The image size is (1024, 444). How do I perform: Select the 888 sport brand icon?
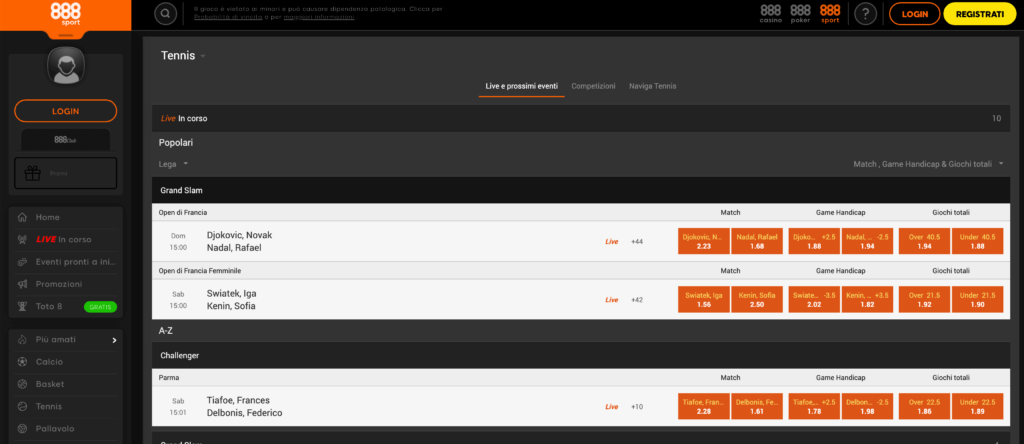point(830,13)
